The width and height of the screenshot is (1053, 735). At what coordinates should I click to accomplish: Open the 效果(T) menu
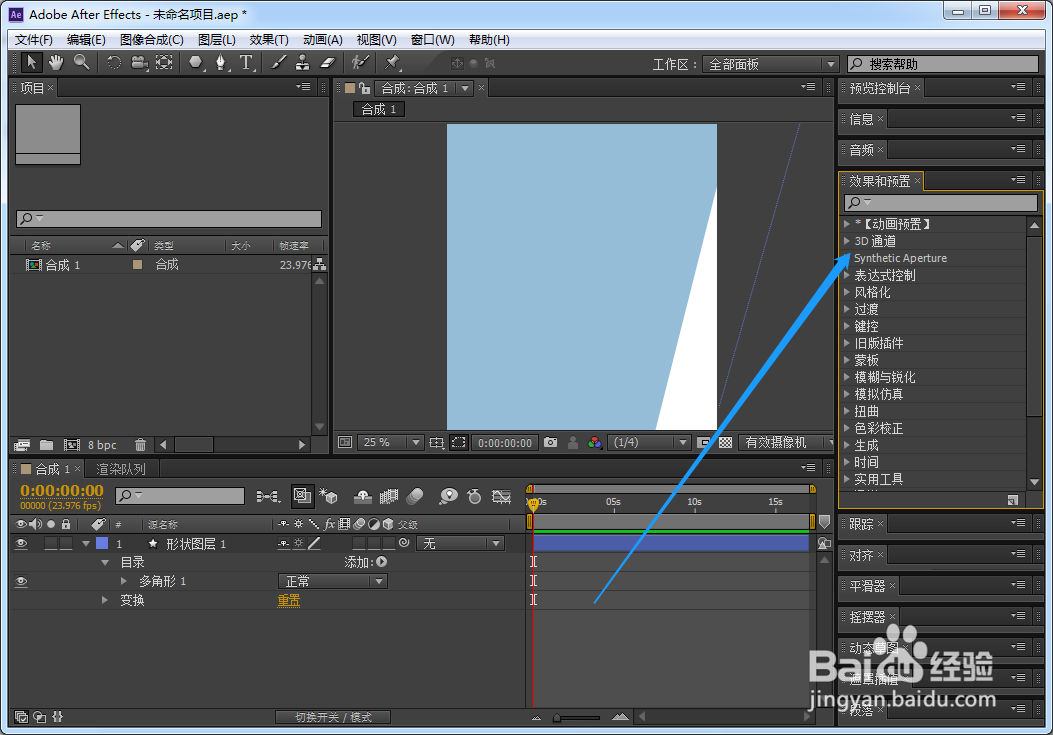[x=269, y=40]
